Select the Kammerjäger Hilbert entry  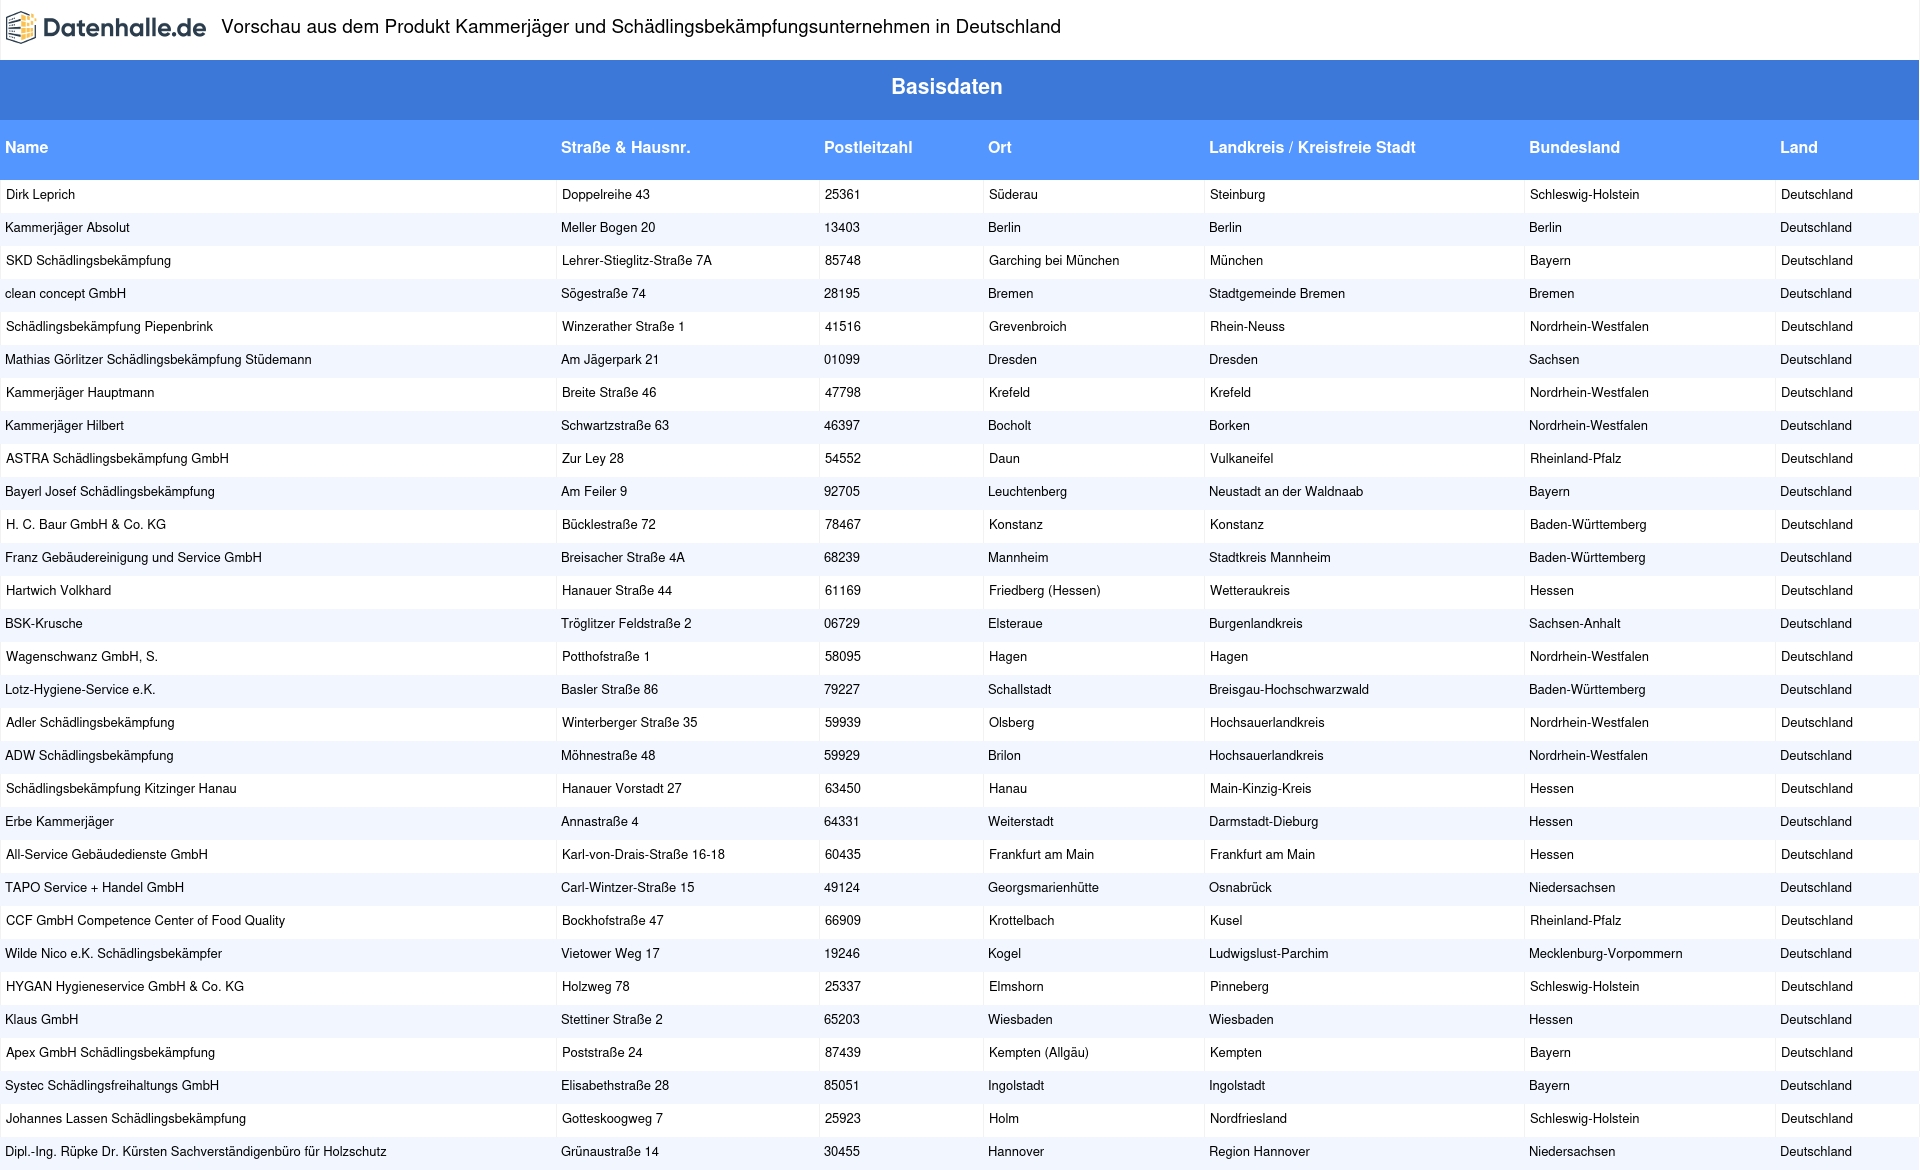pos(64,426)
